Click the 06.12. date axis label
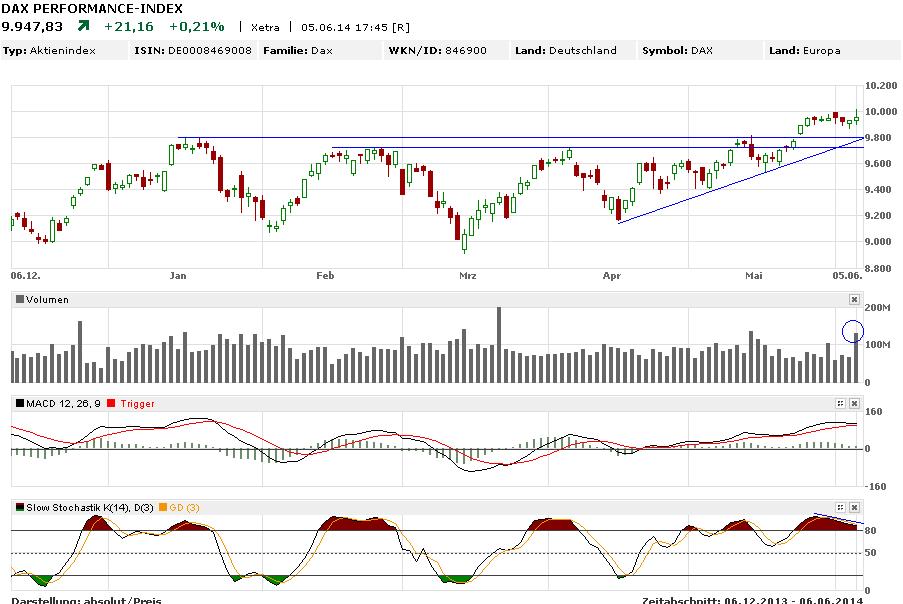This screenshot has width=903, height=604. [25, 276]
